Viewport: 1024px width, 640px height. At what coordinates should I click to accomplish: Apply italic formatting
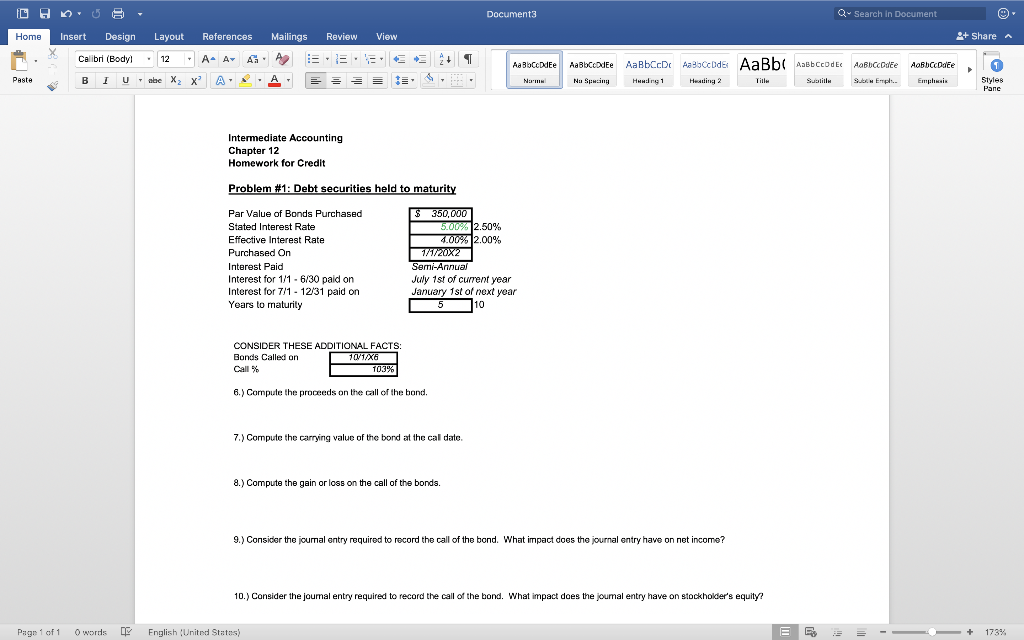pyautogui.click(x=105, y=80)
